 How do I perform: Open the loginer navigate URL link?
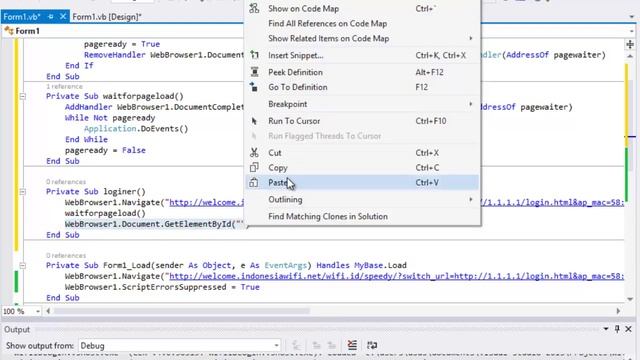(x=207, y=202)
